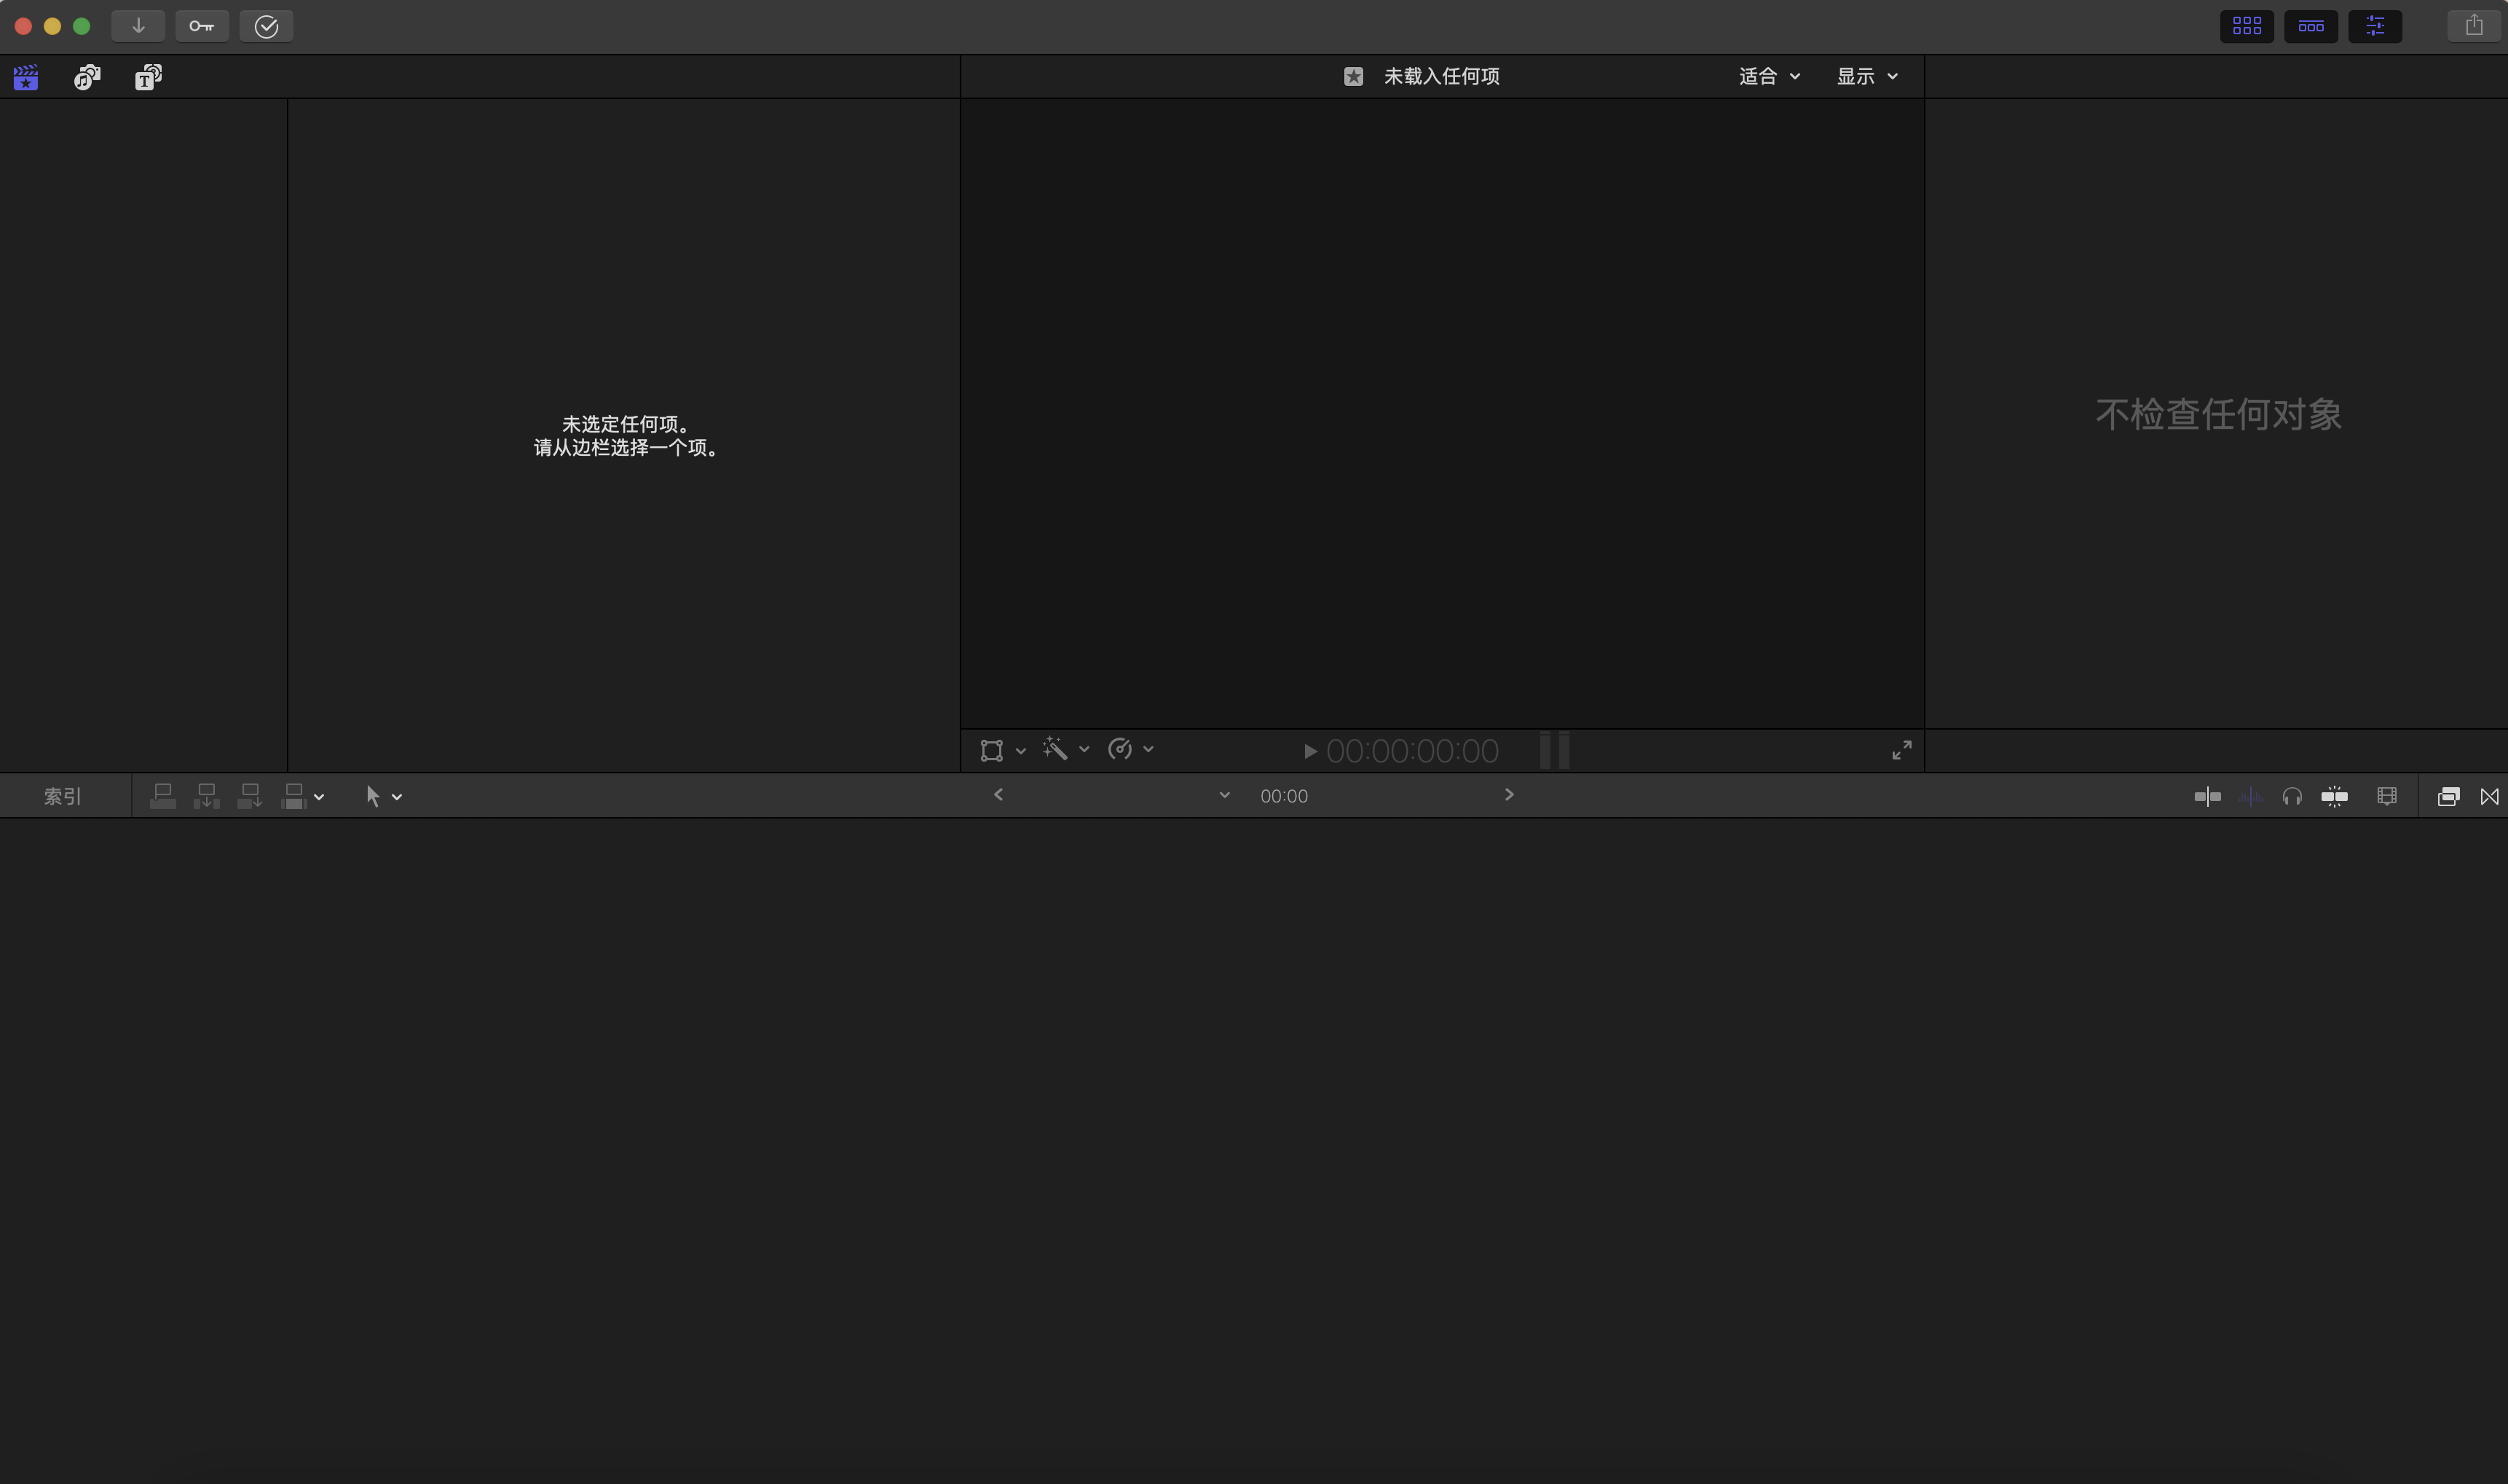Open the Transitions browser icon
The image size is (2508, 1484).
(2489, 796)
